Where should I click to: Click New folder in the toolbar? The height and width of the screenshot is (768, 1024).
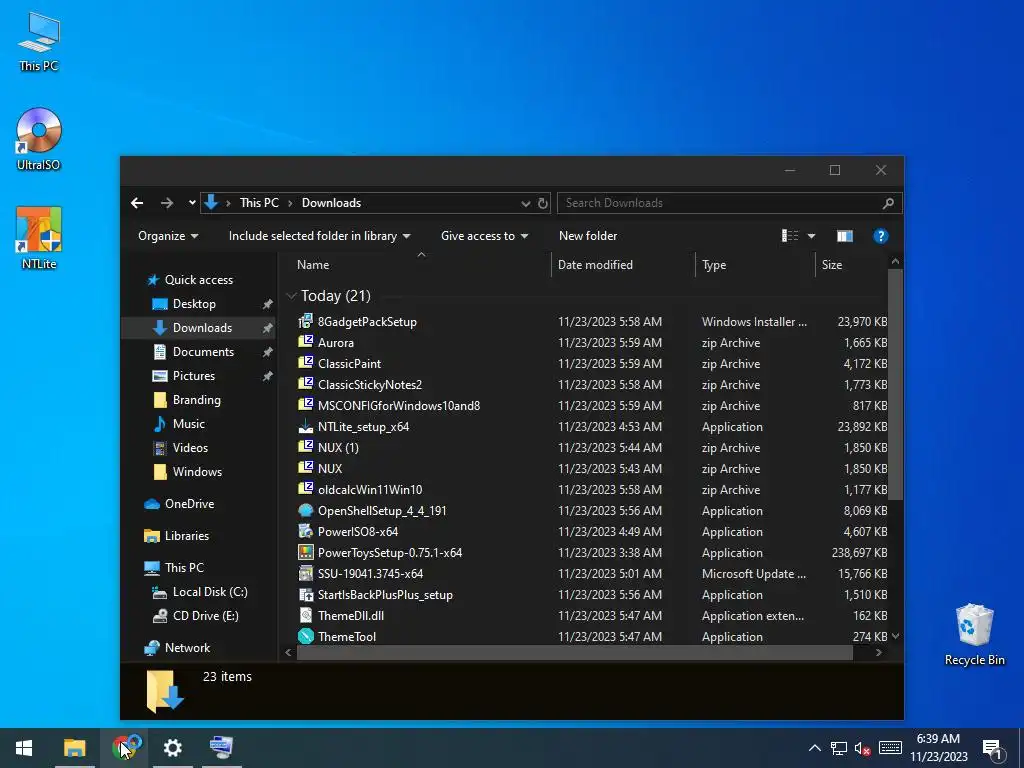click(x=588, y=236)
